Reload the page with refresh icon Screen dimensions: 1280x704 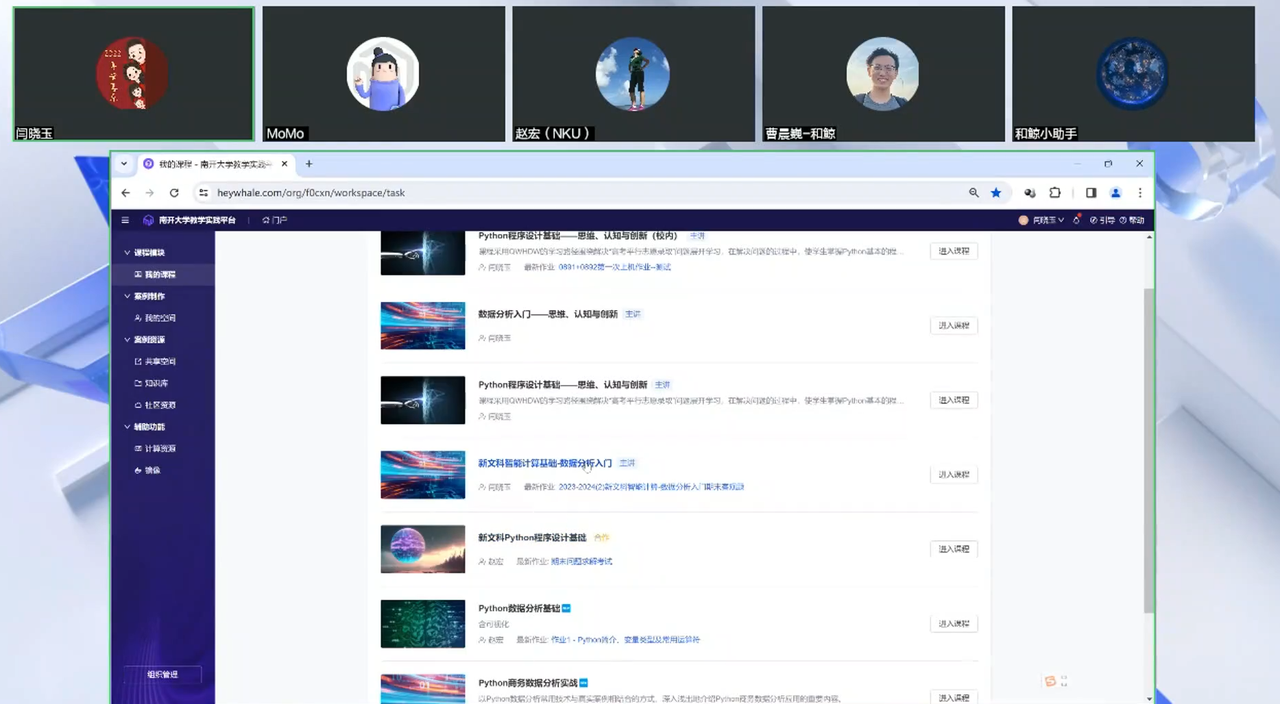(x=174, y=193)
